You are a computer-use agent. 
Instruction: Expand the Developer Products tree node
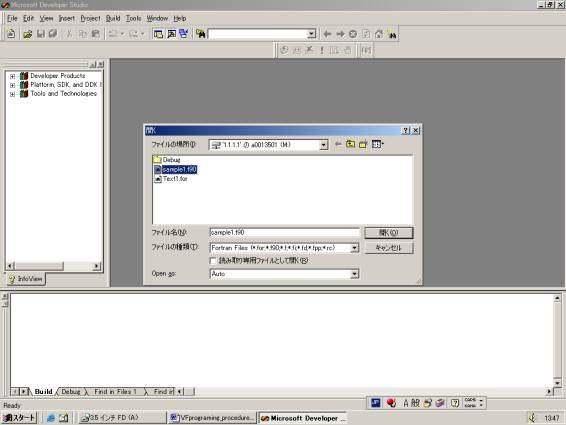pyautogui.click(x=13, y=76)
